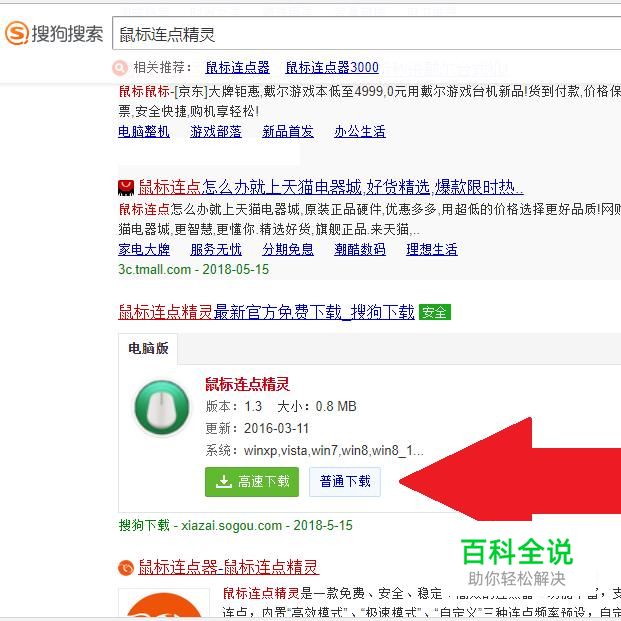The width and height of the screenshot is (621, 621).
Task: Open the 鼠标连点怎么办就上天猫电器城 result title
Action: pos(331,187)
